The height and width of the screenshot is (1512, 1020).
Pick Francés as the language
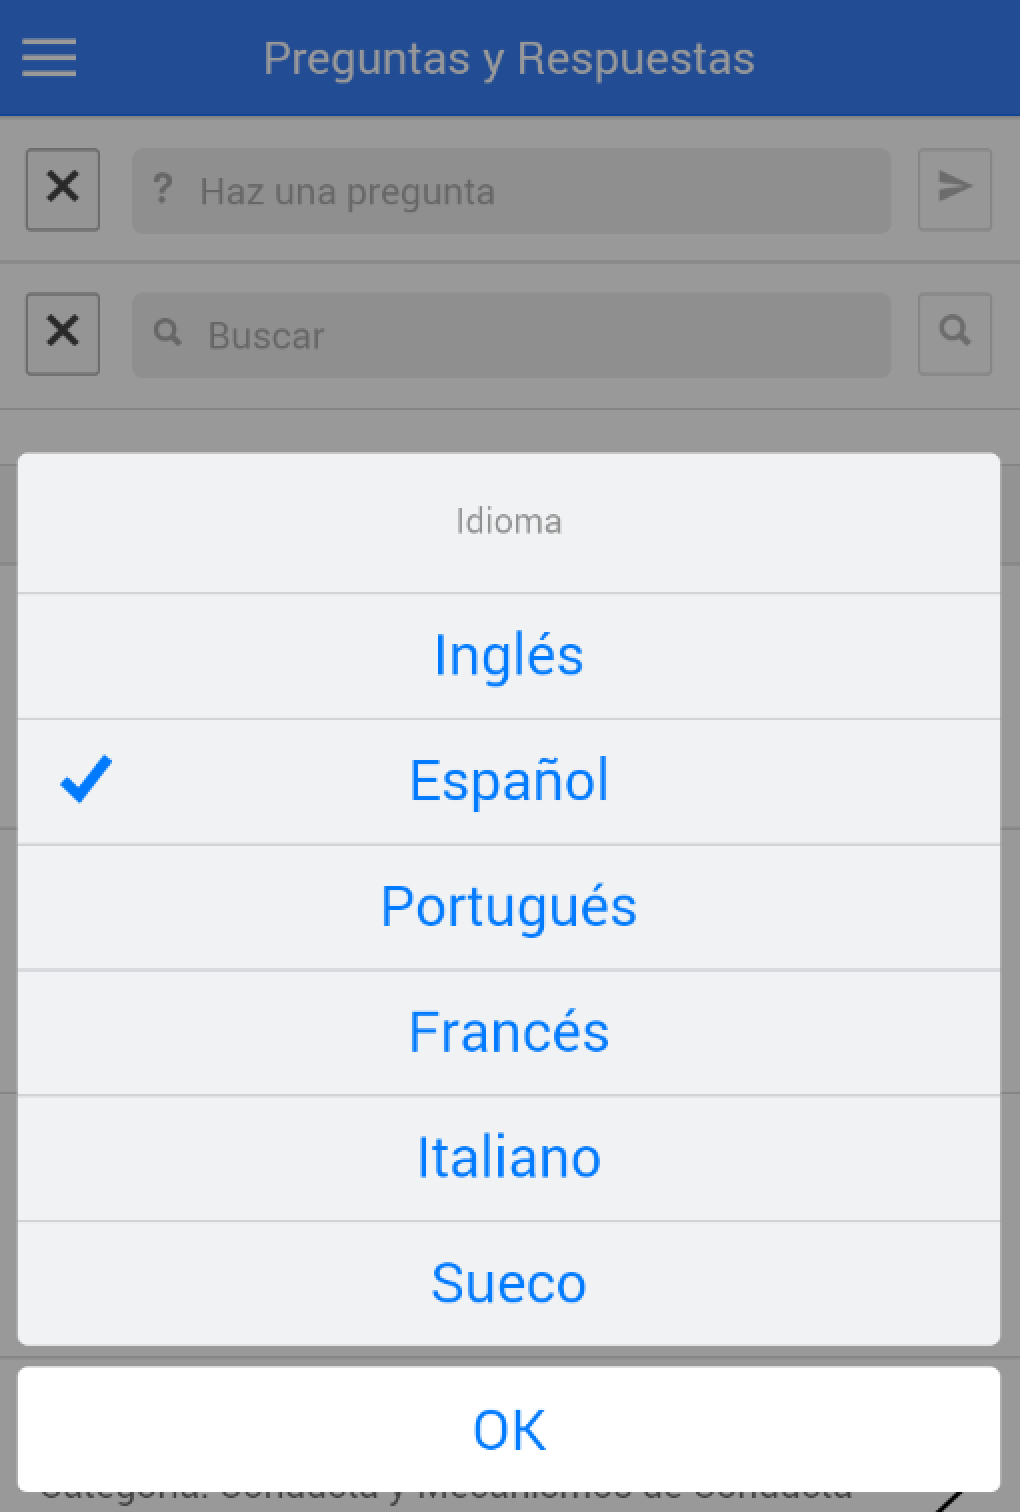pyautogui.click(x=509, y=1032)
